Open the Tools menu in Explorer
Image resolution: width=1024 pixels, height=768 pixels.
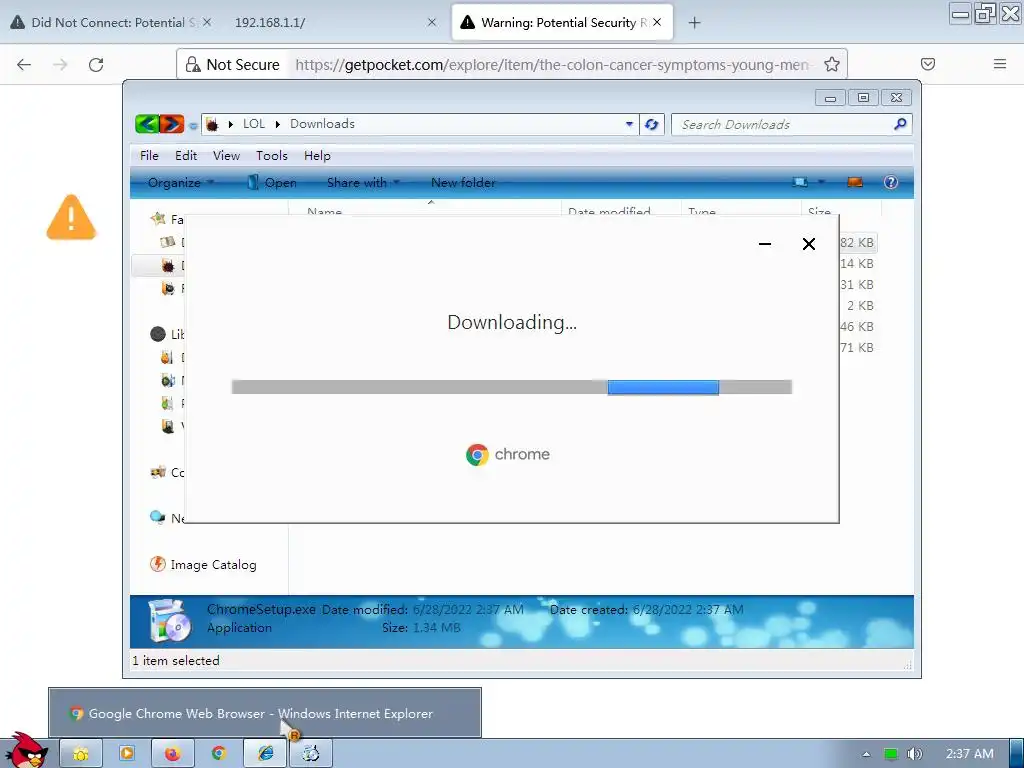click(272, 155)
